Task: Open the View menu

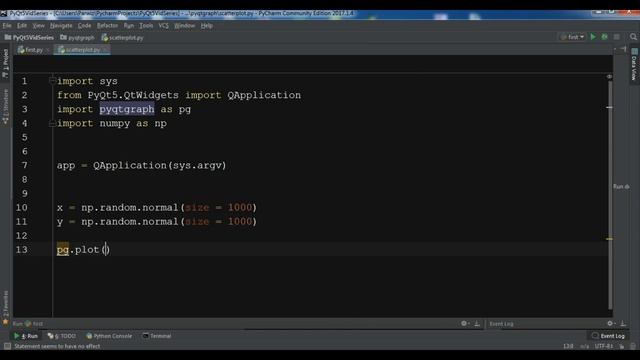Action: point(38,26)
